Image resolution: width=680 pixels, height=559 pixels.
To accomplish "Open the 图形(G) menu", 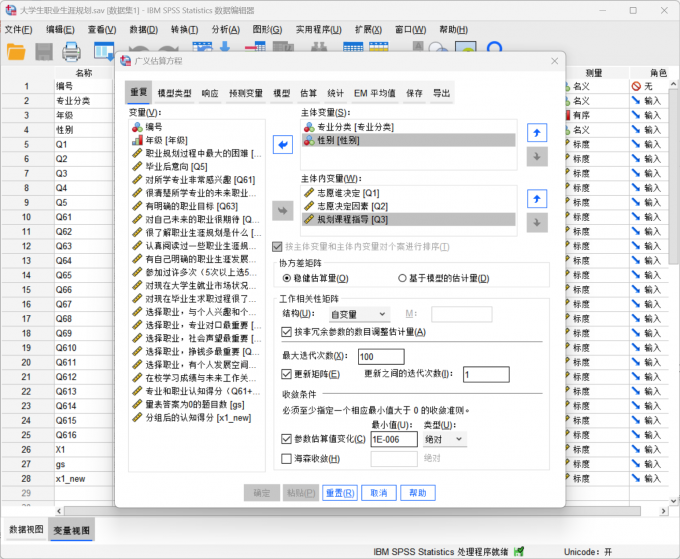I will pos(267,29).
